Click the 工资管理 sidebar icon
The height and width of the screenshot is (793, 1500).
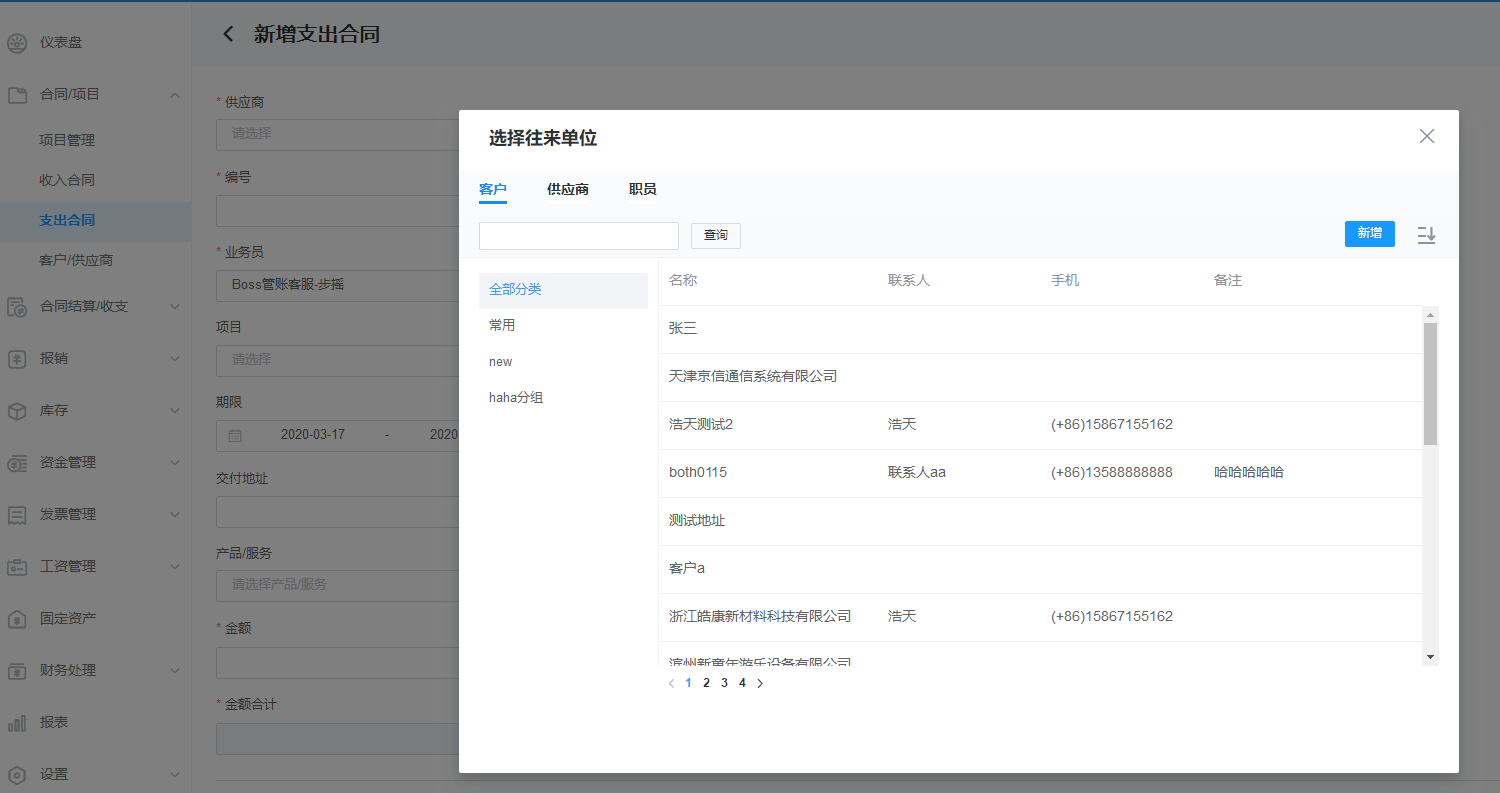coord(17,567)
